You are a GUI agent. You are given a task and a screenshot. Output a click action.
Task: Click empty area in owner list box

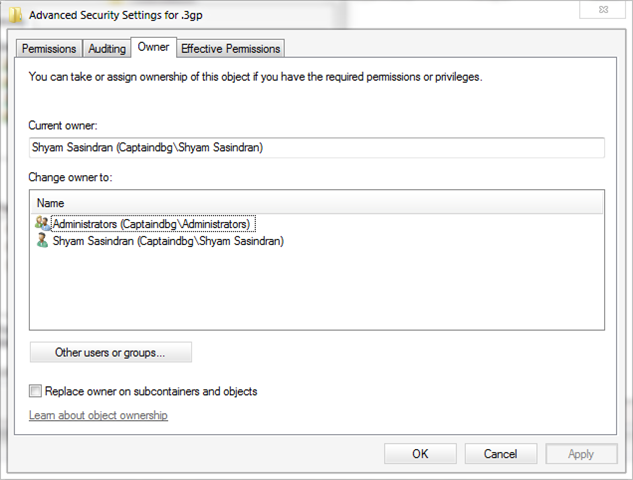317,290
